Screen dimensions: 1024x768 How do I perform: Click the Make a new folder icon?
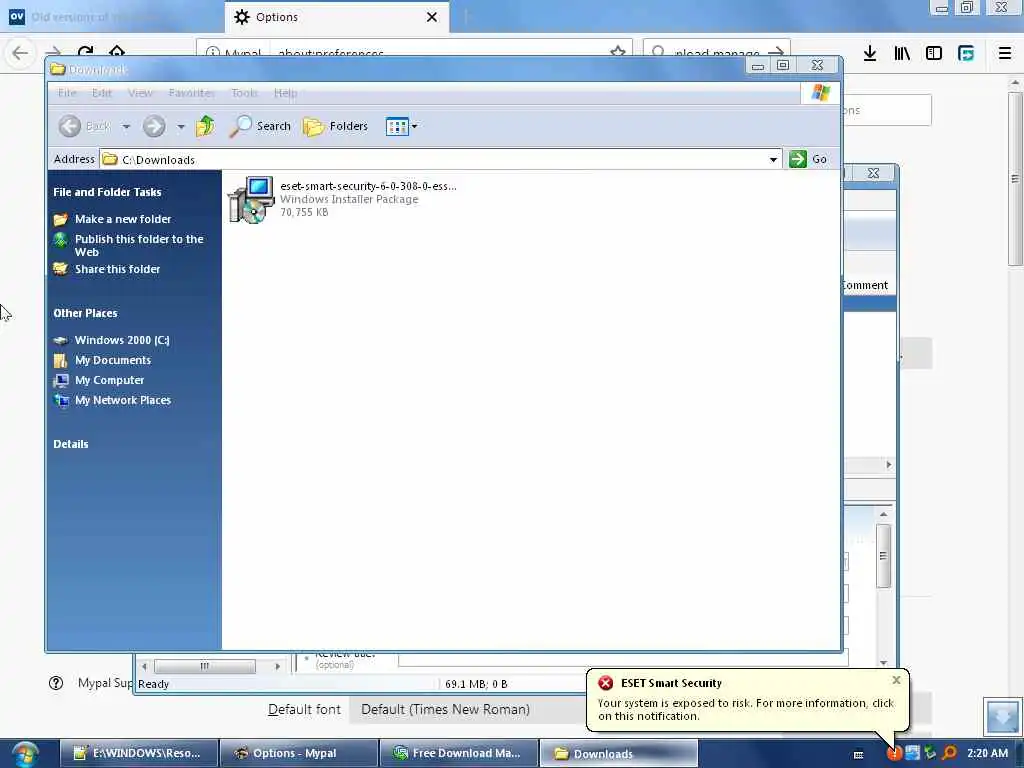[x=61, y=219]
